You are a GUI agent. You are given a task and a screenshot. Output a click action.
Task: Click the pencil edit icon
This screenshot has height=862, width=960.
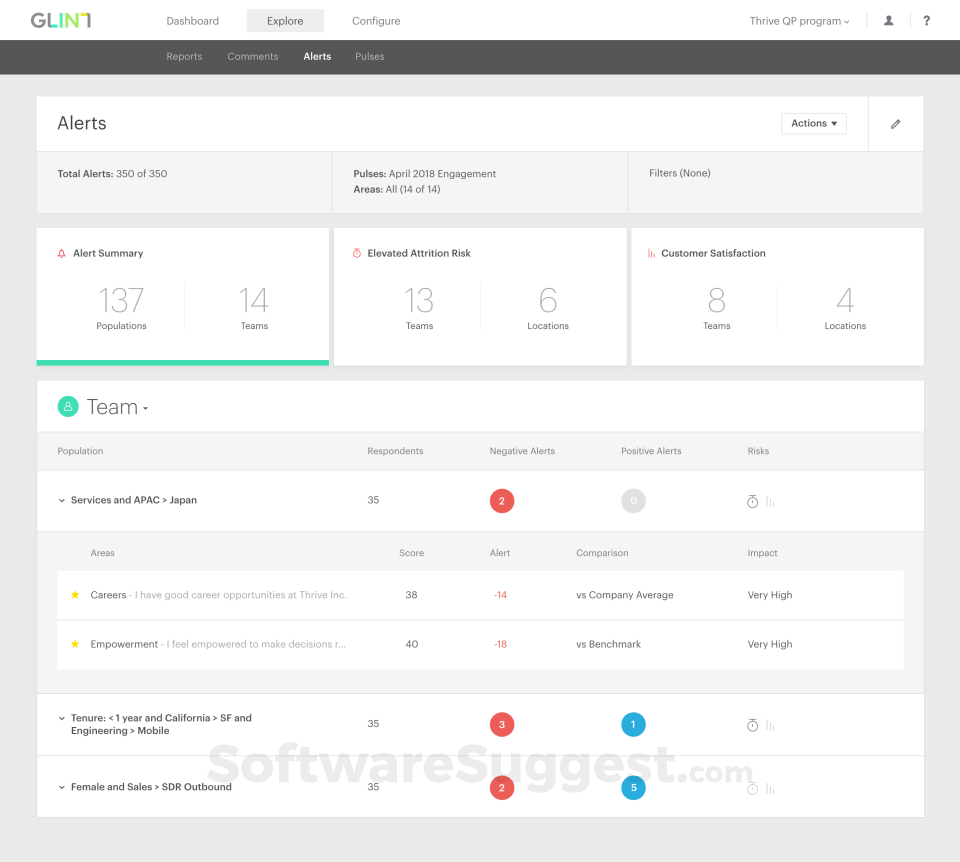click(x=895, y=124)
